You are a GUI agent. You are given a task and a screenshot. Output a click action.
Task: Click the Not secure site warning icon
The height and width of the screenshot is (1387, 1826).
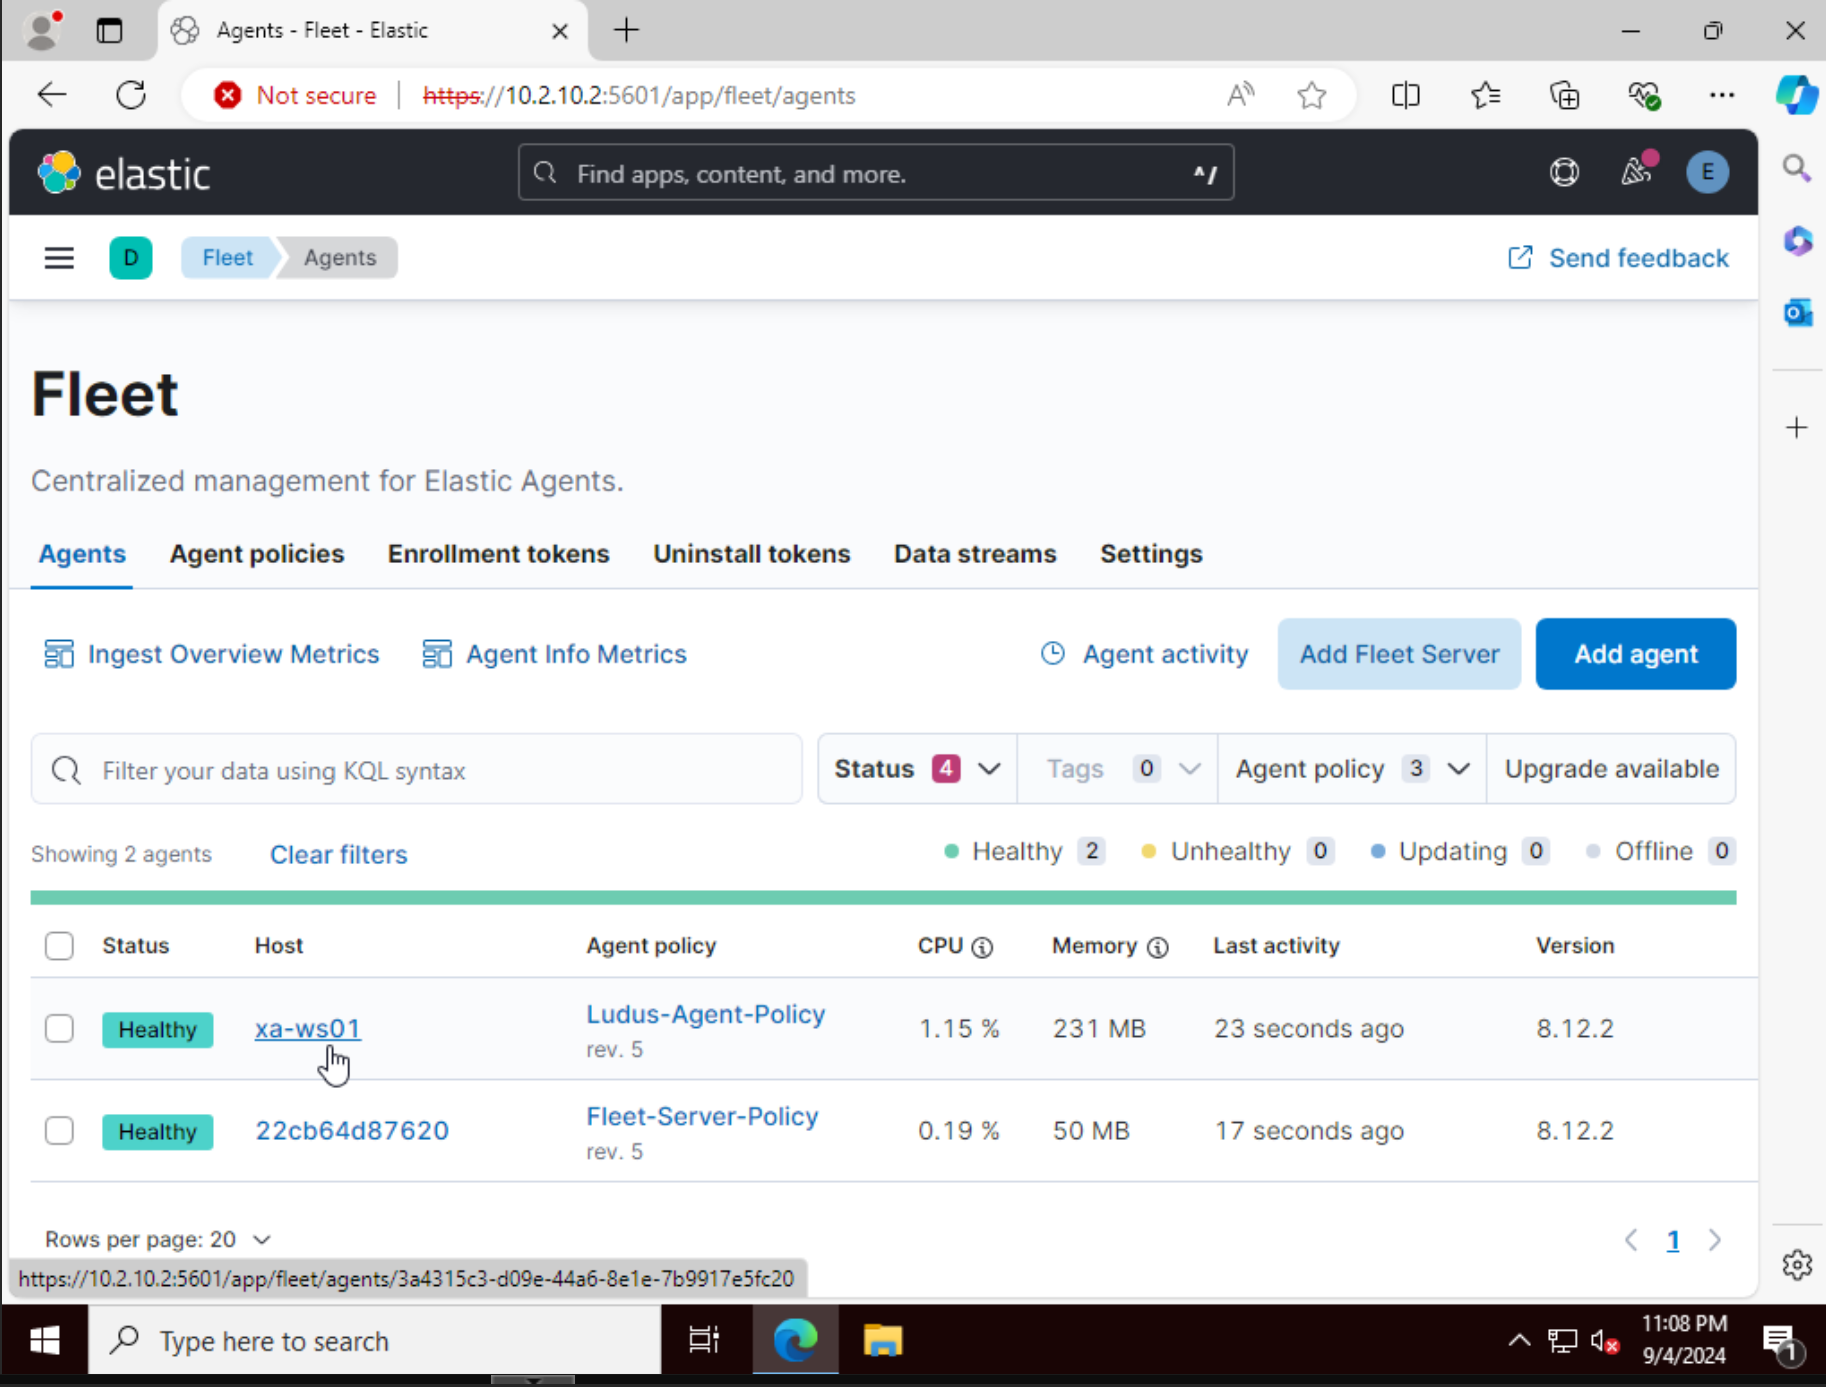click(227, 95)
